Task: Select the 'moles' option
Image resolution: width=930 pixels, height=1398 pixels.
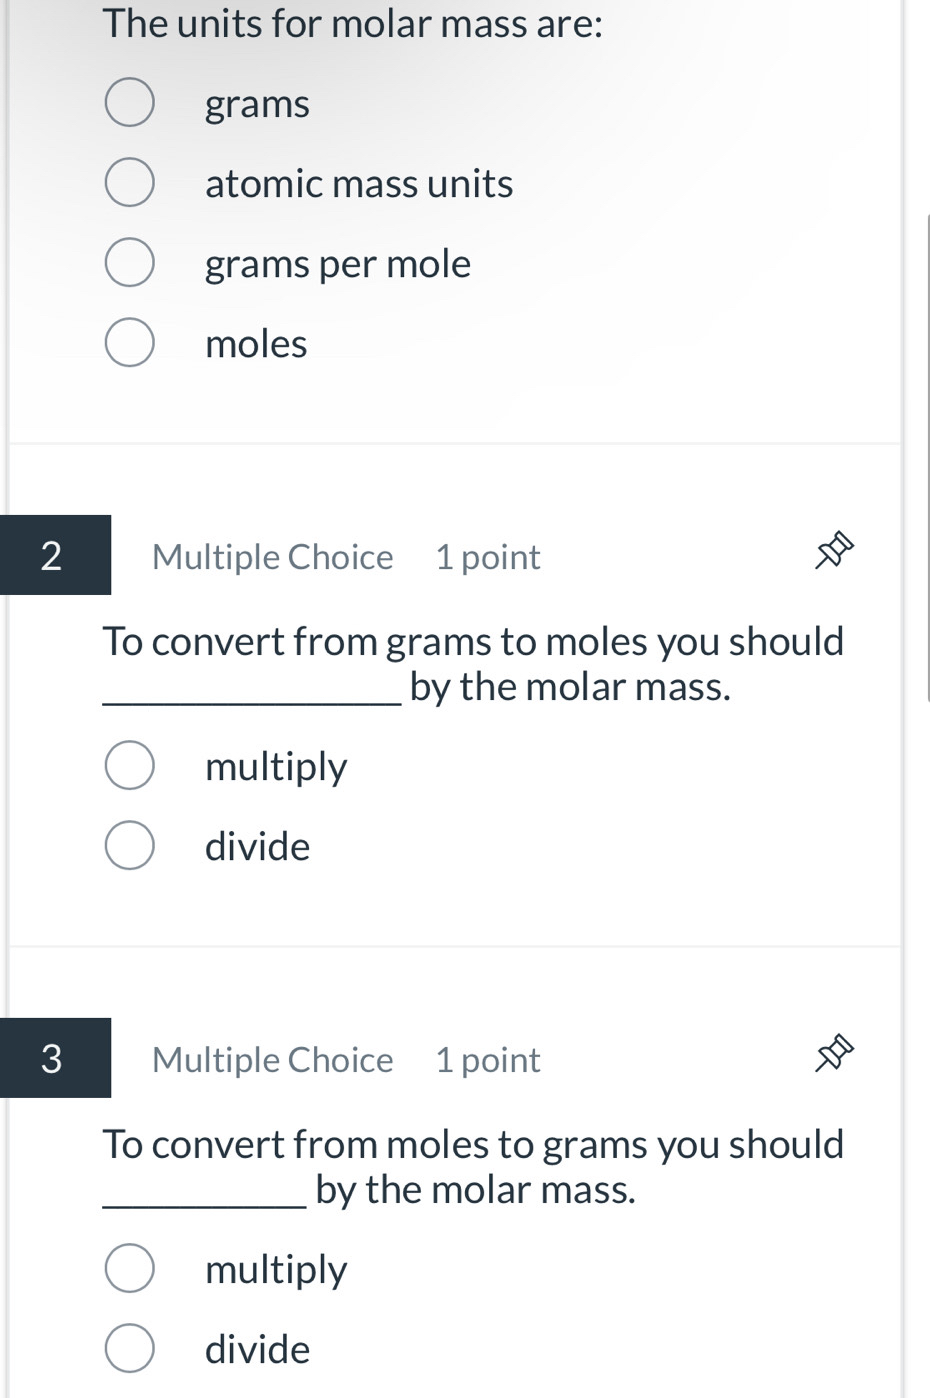Action: tap(129, 341)
